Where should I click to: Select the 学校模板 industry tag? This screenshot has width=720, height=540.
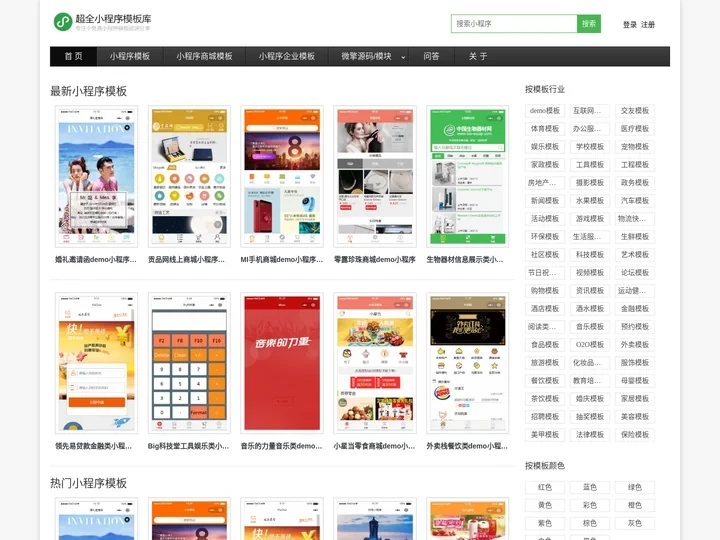pos(590,146)
